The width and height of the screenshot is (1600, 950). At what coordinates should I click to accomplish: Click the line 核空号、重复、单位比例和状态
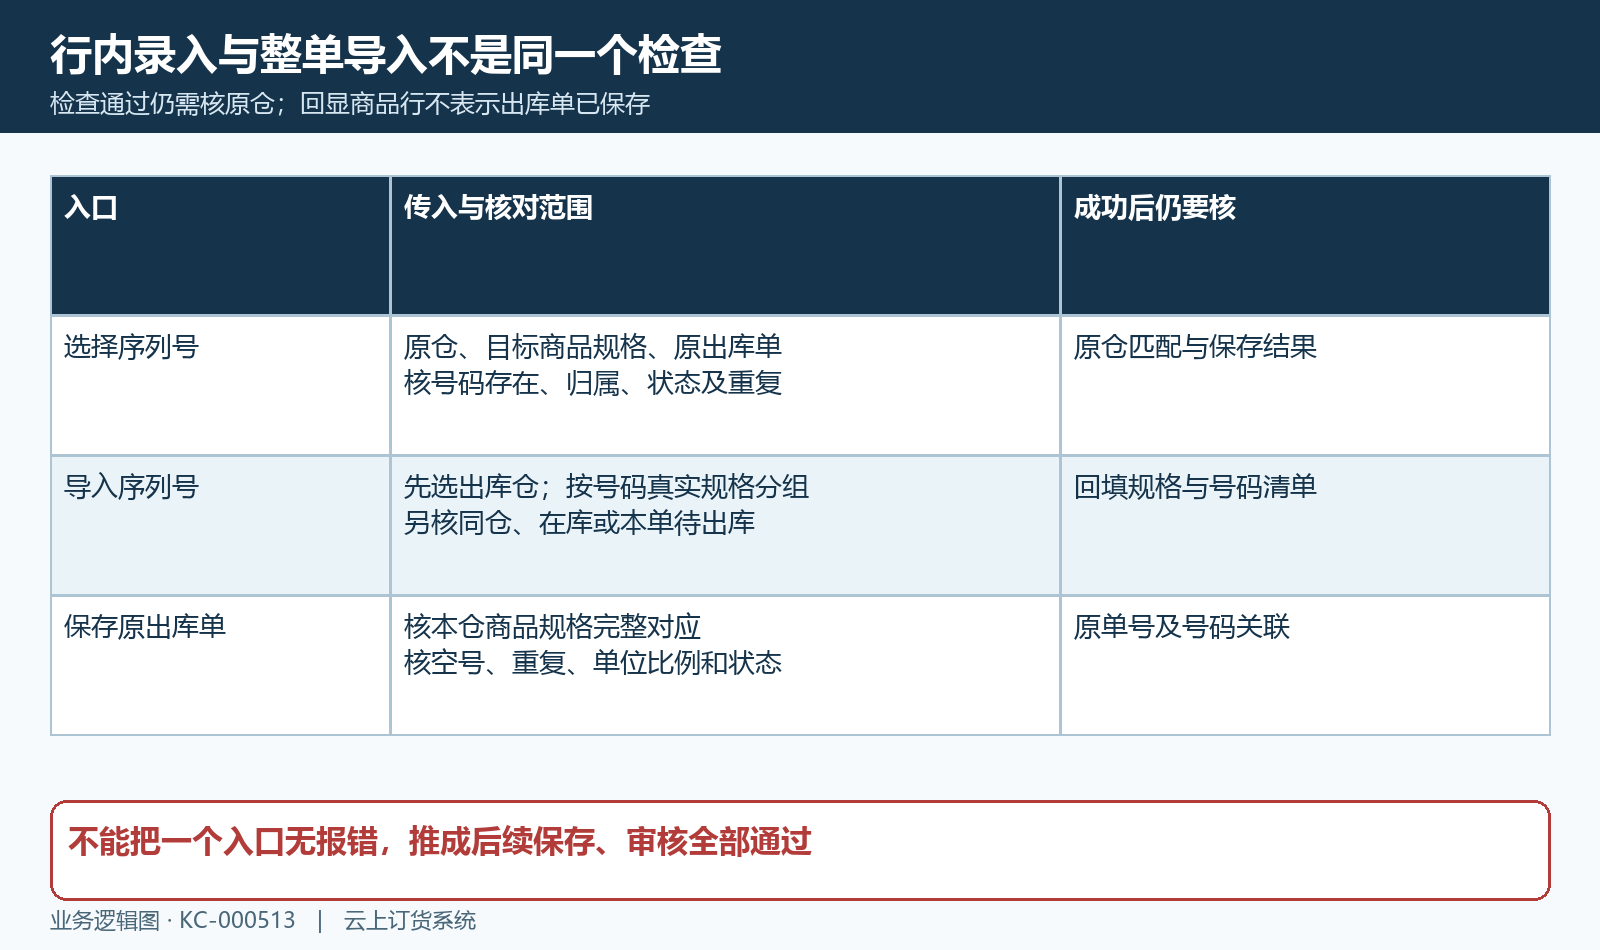pos(592,663)
